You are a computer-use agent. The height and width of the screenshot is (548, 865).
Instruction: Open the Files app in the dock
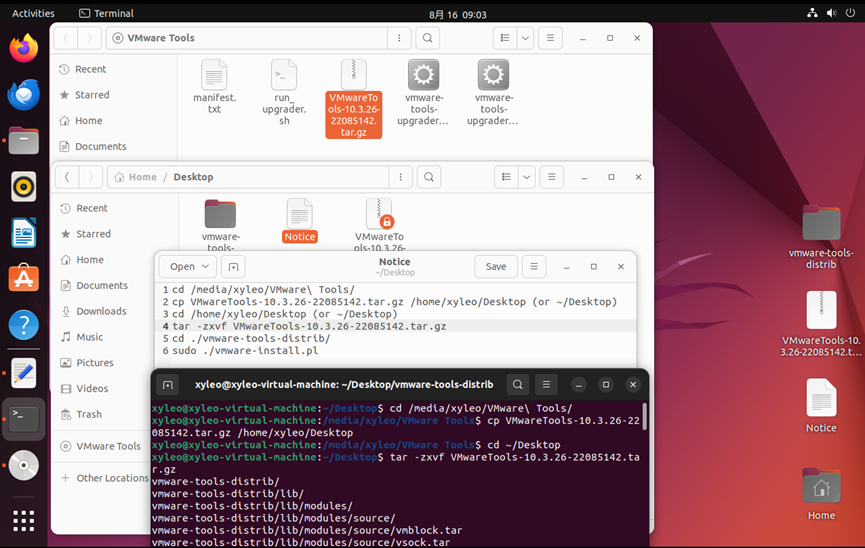24,141
